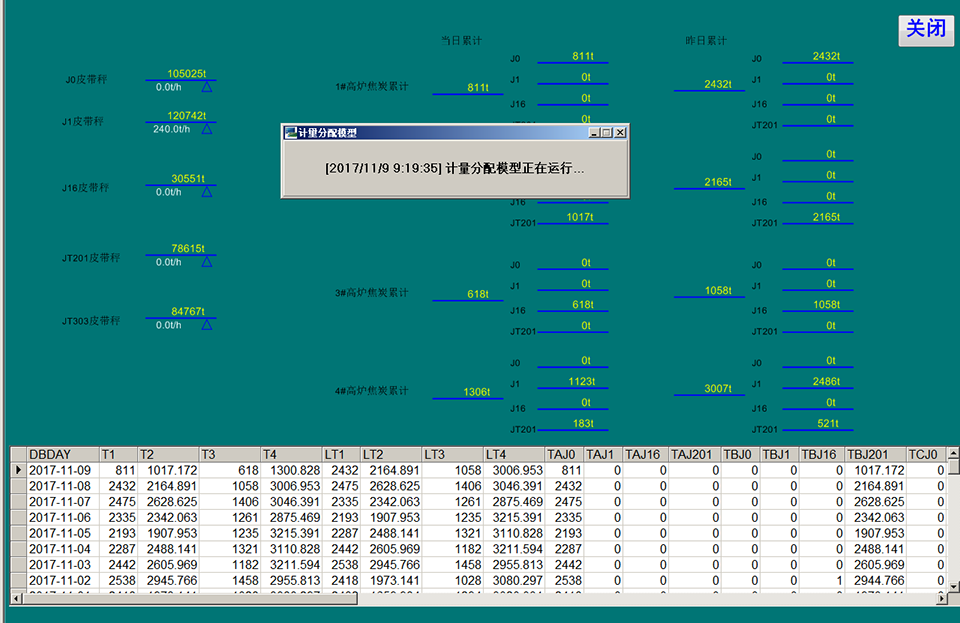Maximize the 计量分配模型 dialog
The height and width of the screenshot is (623, 960).
click(x=607, y=132)
